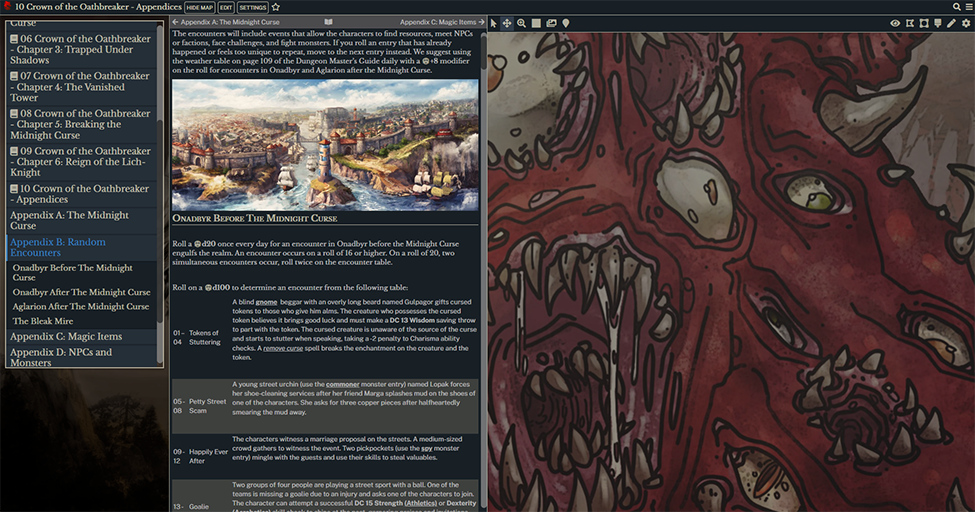Click the search icon at top right
Viewport: 975px width, 512px height.
956,7
